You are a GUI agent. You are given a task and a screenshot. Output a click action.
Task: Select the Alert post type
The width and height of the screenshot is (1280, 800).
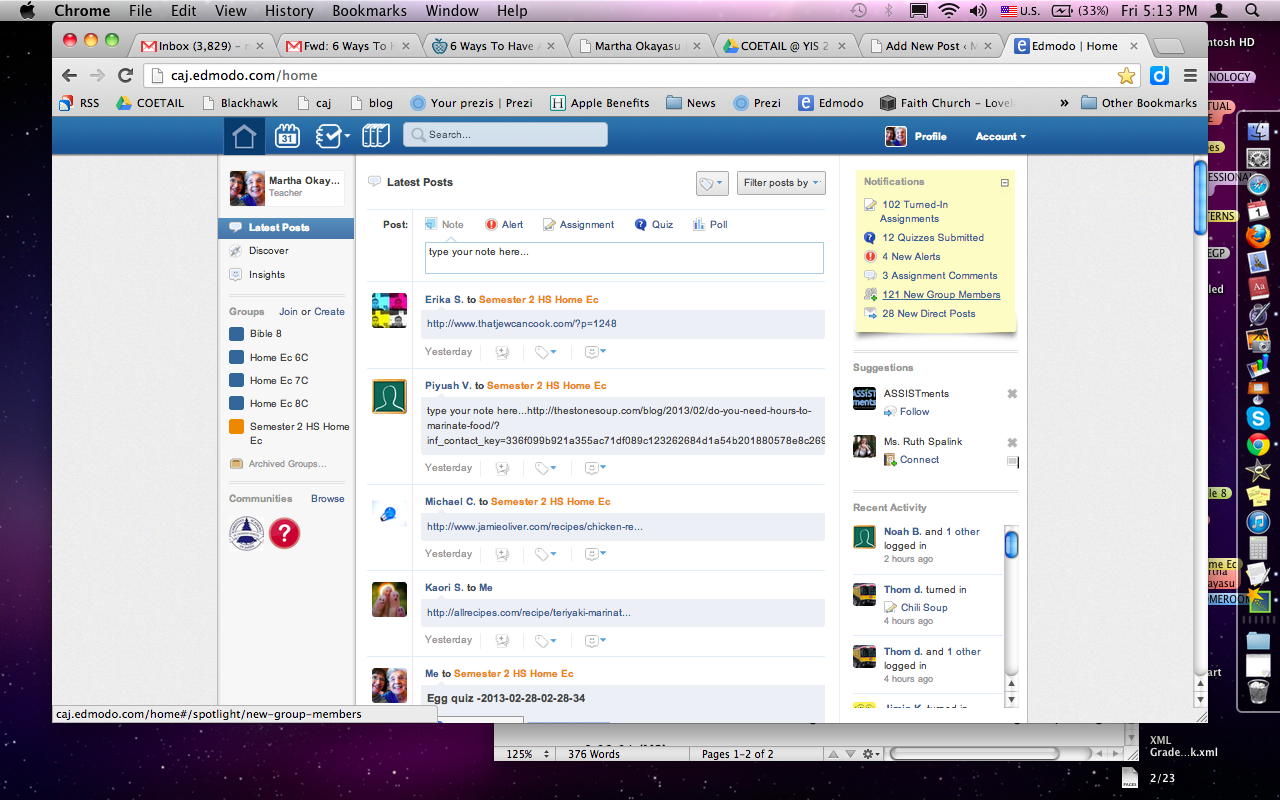point(504,224)
